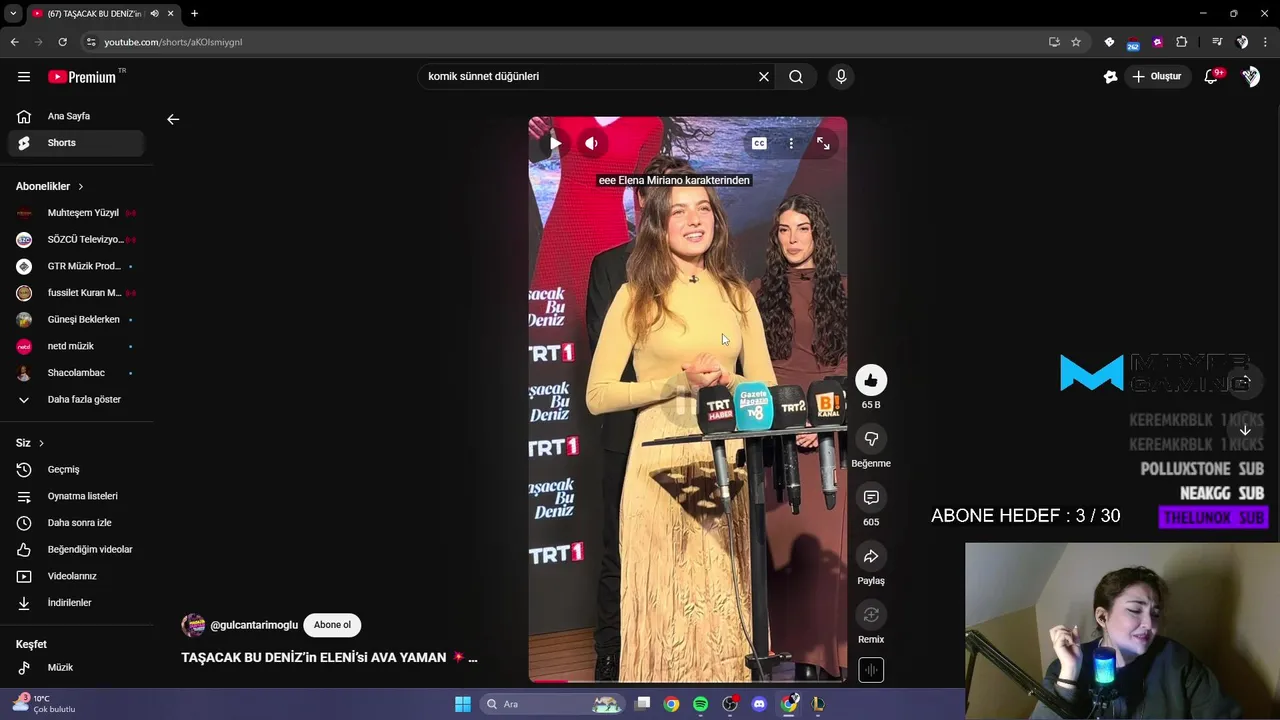Expand the video title ellipsis
Viewport: 1280px width, 720px height.
click(473, 658)
